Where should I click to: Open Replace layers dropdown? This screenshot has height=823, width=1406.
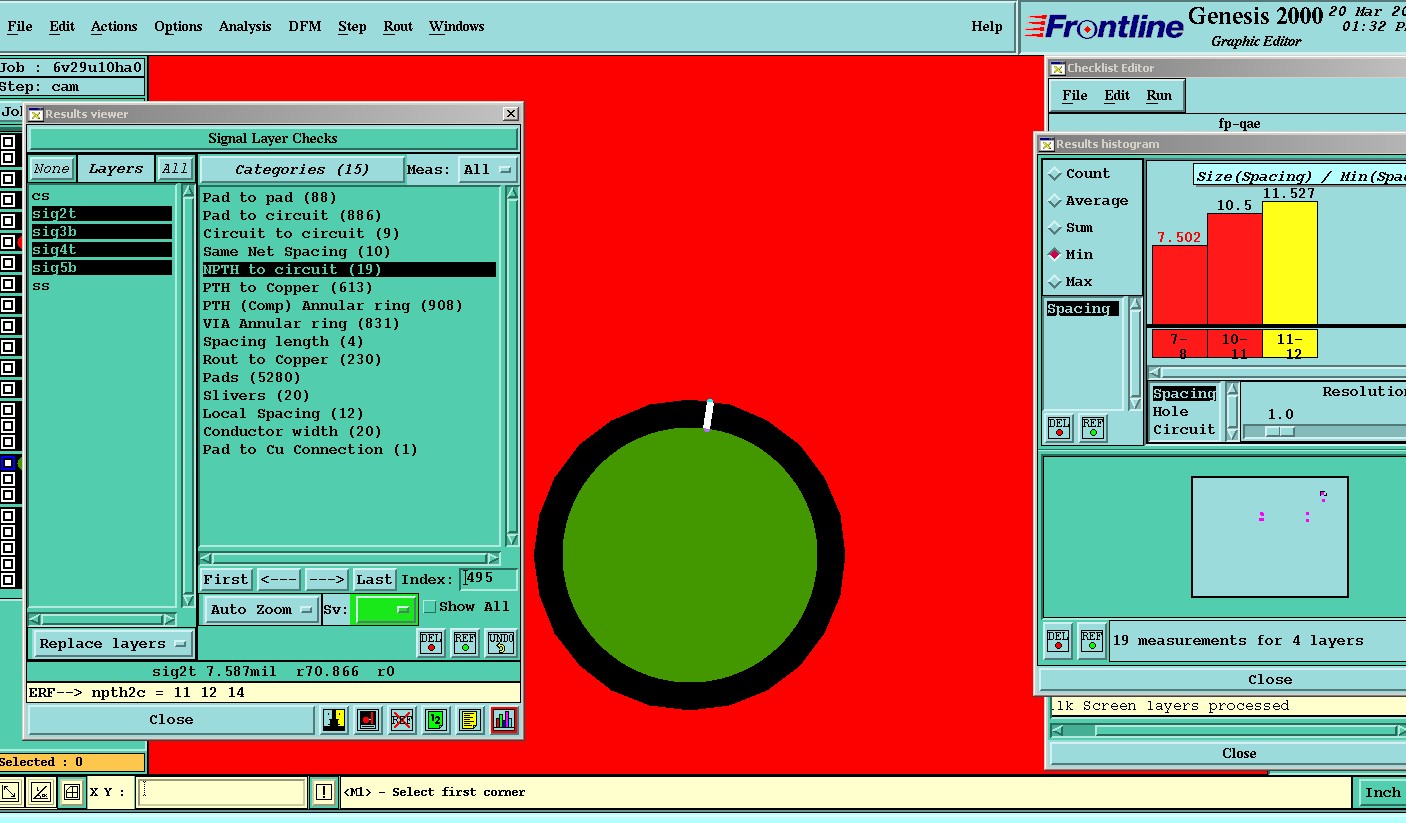pyautogui.click(x=113, y=643)
